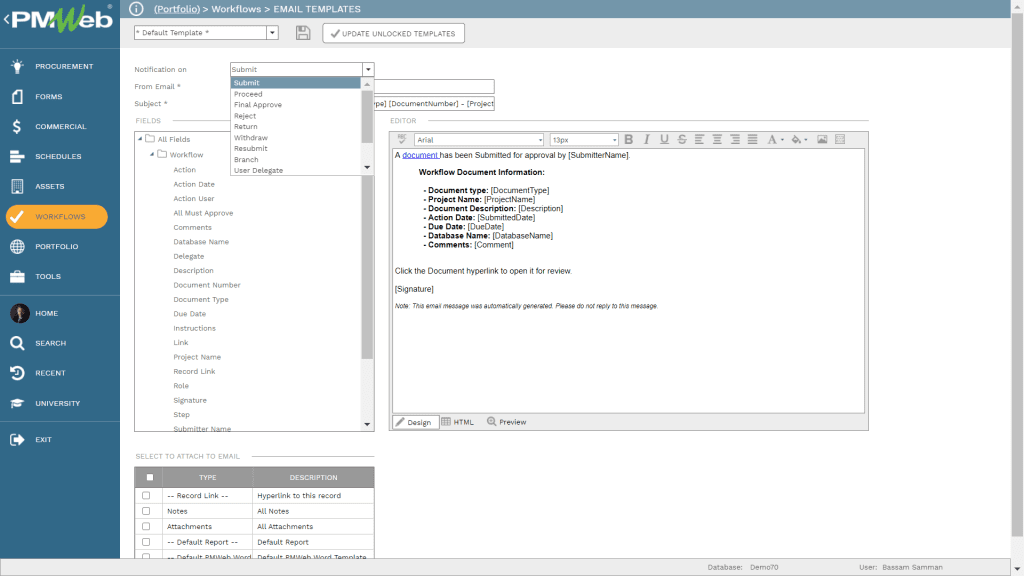Open the info icon beside the breadcrumb
This screenshot has width=1024, height=576.
pos(136,8)
